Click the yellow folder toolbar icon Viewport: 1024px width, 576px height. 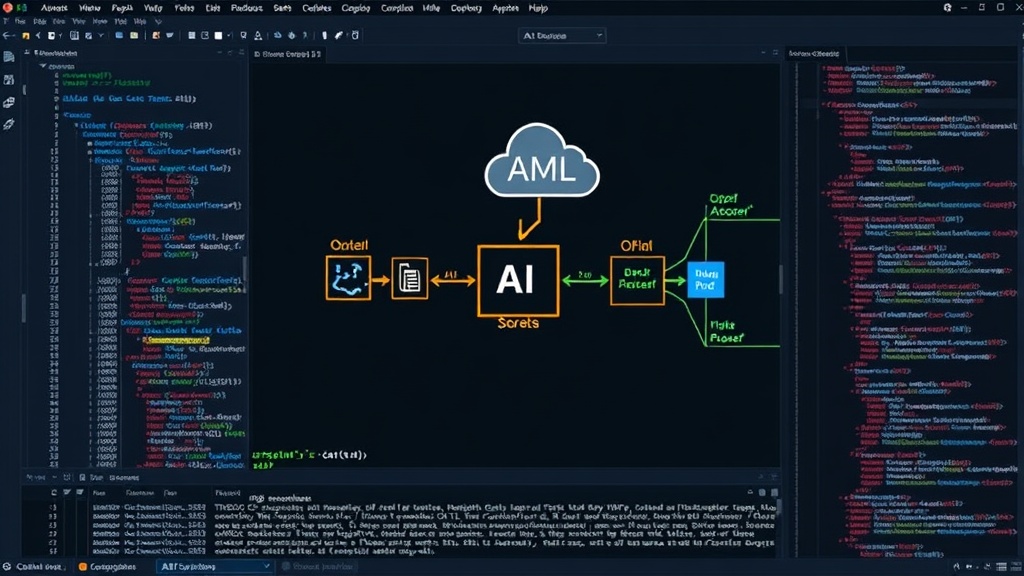[x=25, y=36]
